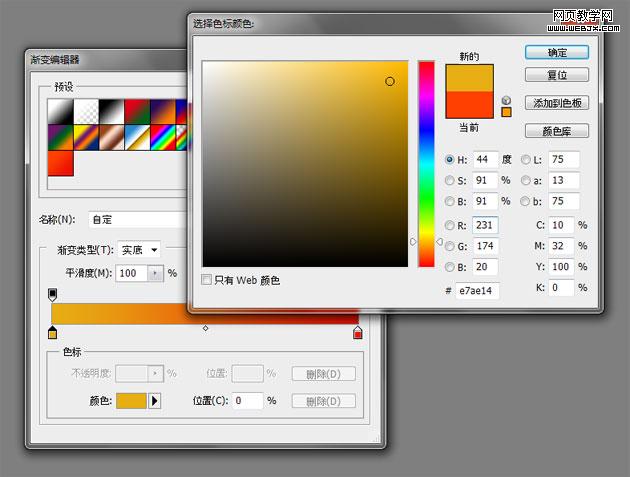Click the vertical hue spectrum slider
The image size is (630, 477).
pyautogui.click(x=426, y=164)
